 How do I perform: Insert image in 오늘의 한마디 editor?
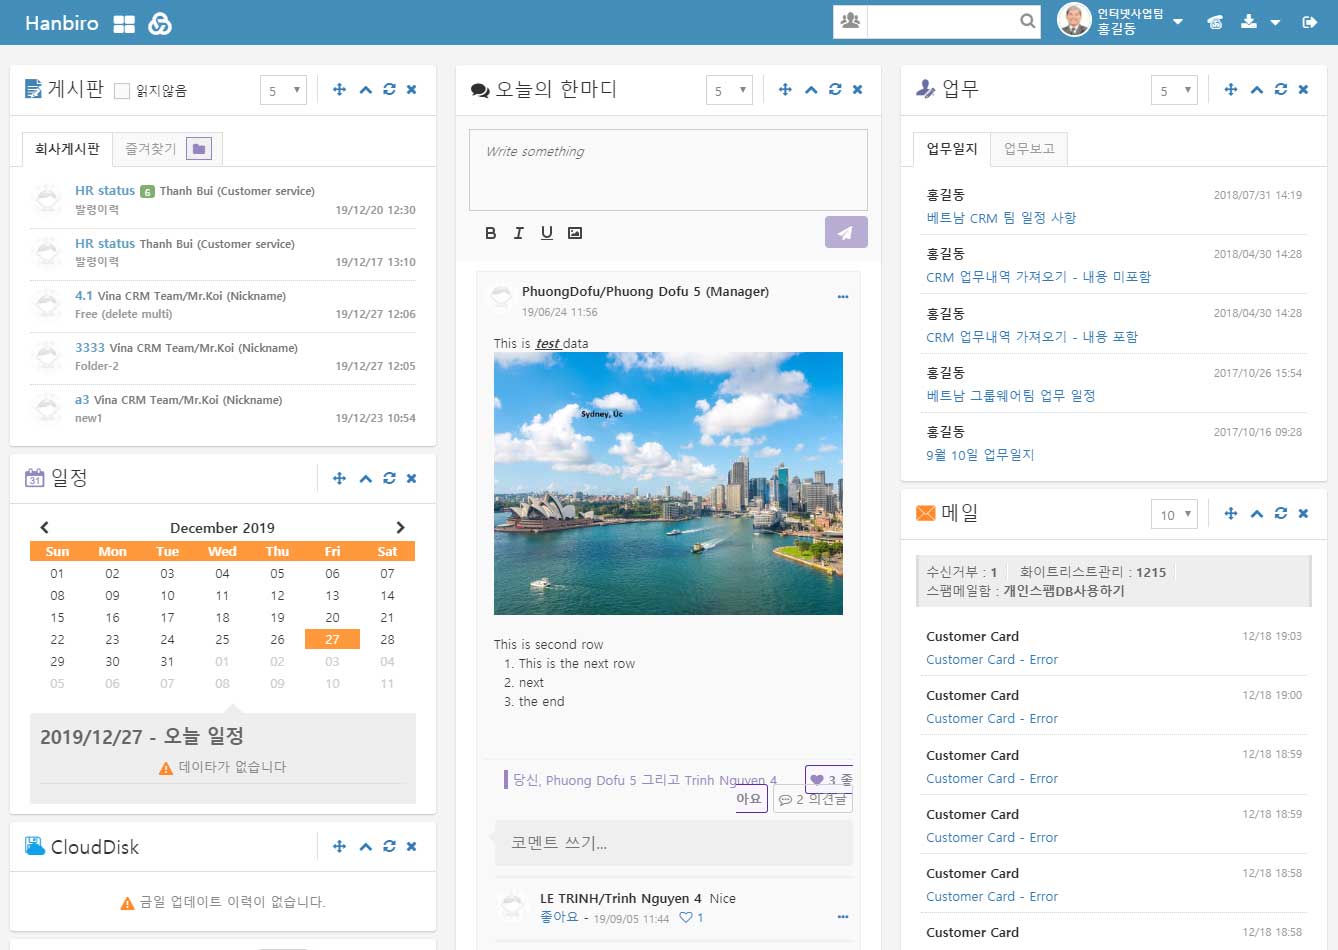tap(575, 233)
